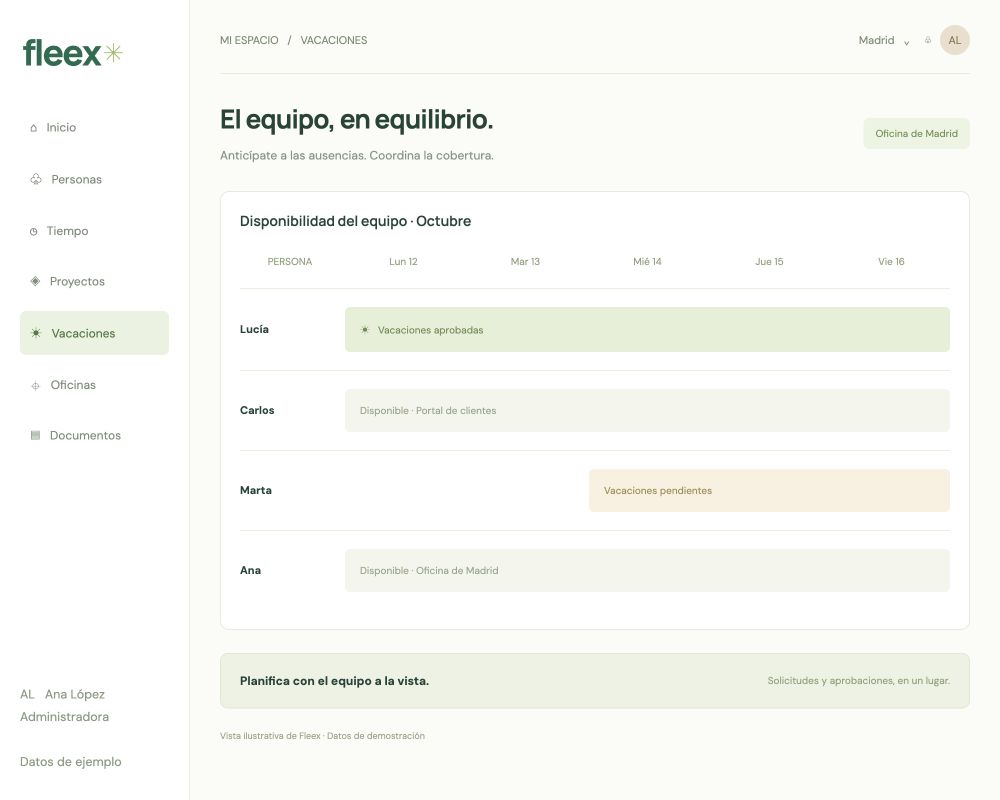1000x800 pixels.
Task: Click Disponibilidad del equipo · Octubre heading
Action: pos(355,221)
